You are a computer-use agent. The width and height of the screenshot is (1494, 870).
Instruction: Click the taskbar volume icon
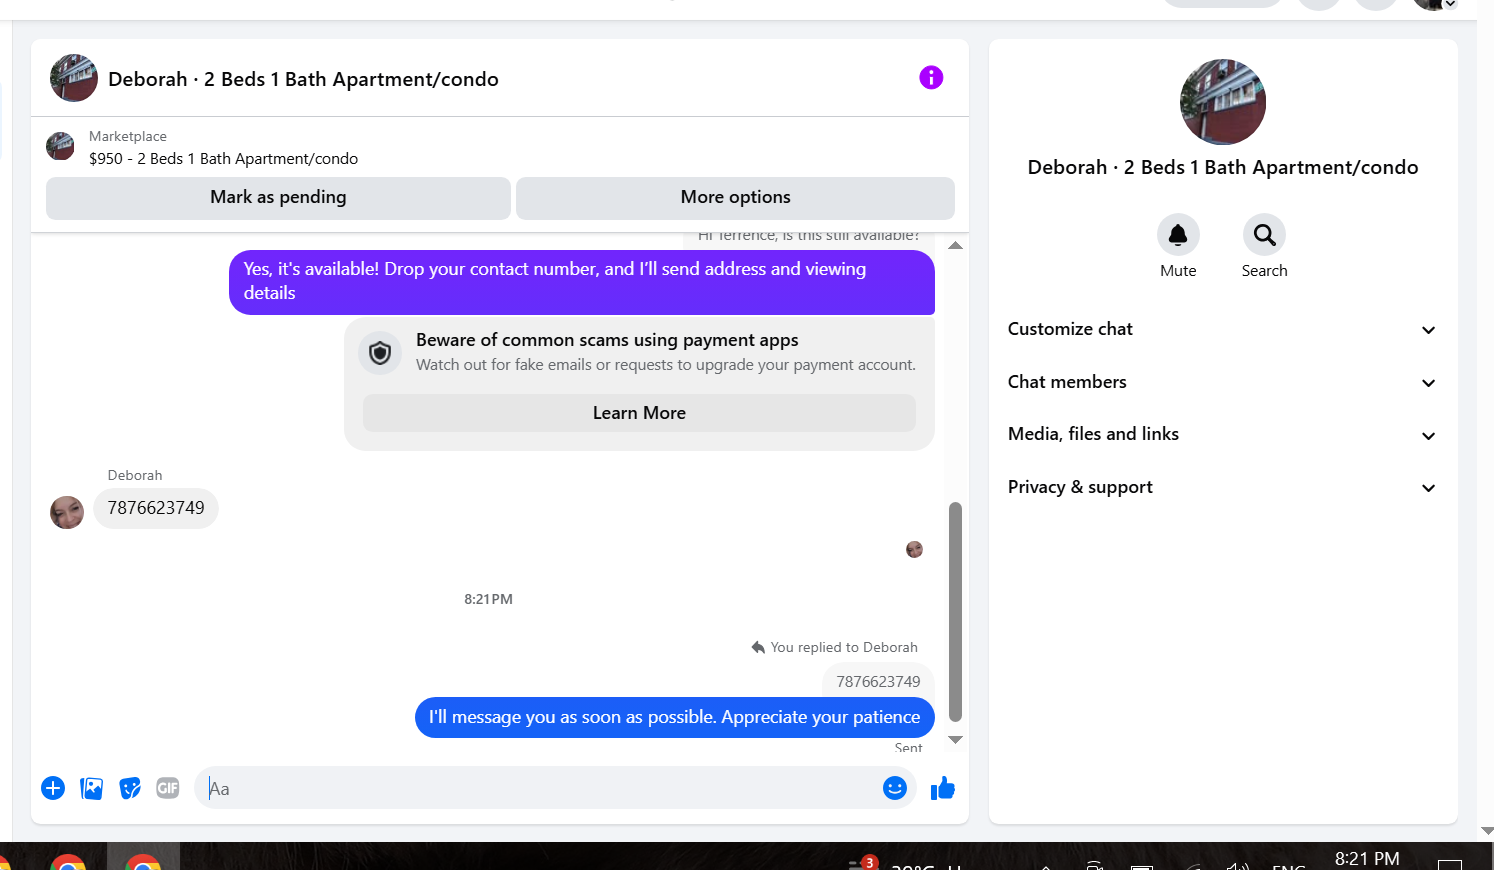click(1238, 866)
